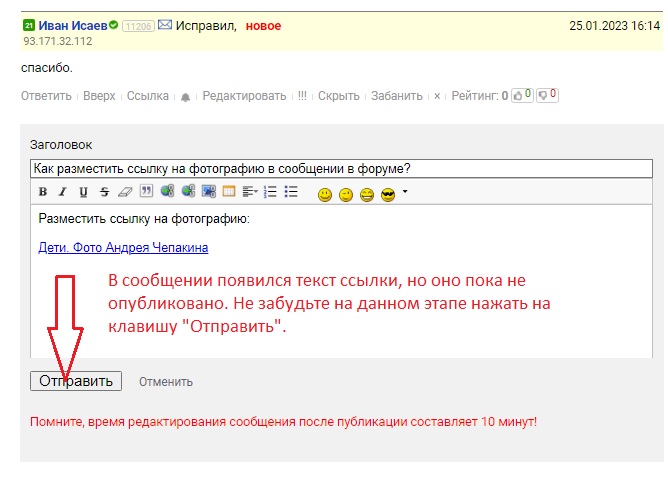The width and height of the screenshot is (668, 480).
Task: Apply strikethrough formatting
Action: pyautogui.click(x=104, y=192)
